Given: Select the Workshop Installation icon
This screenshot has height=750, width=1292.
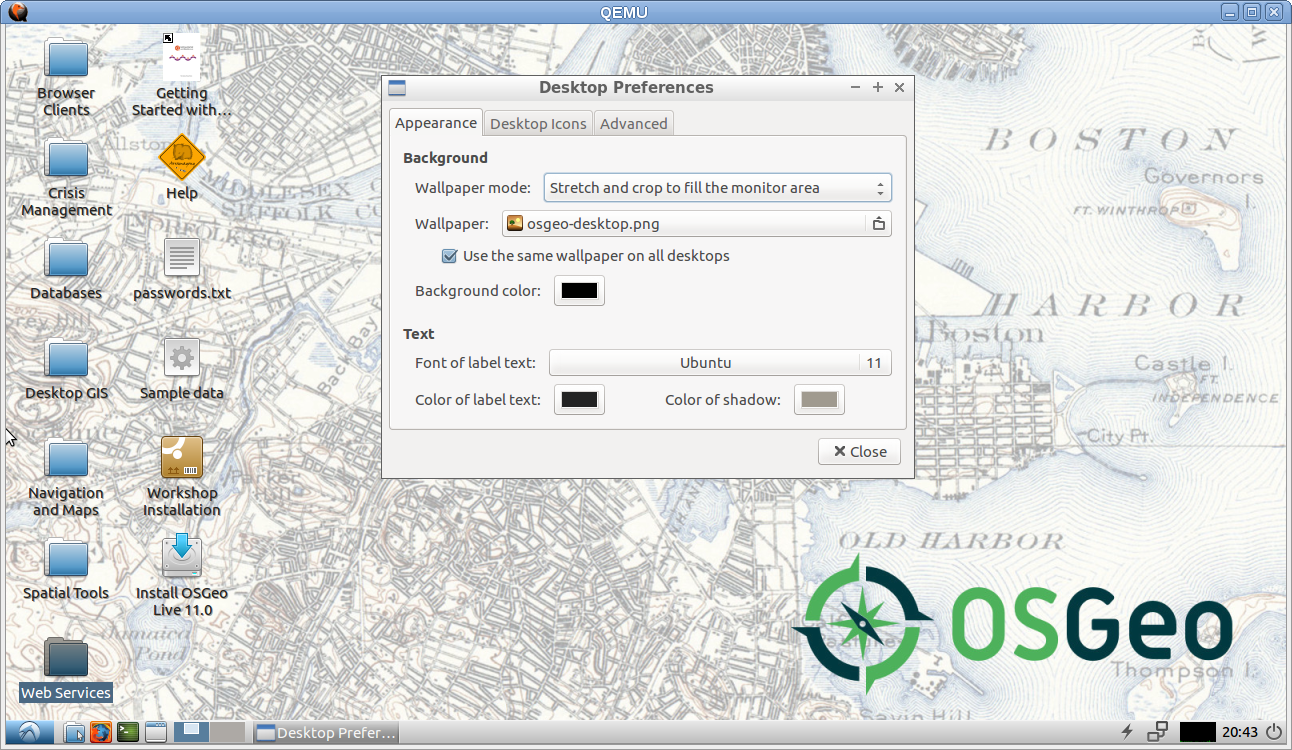Looking at the screenshot, I should tap(182, 458).
